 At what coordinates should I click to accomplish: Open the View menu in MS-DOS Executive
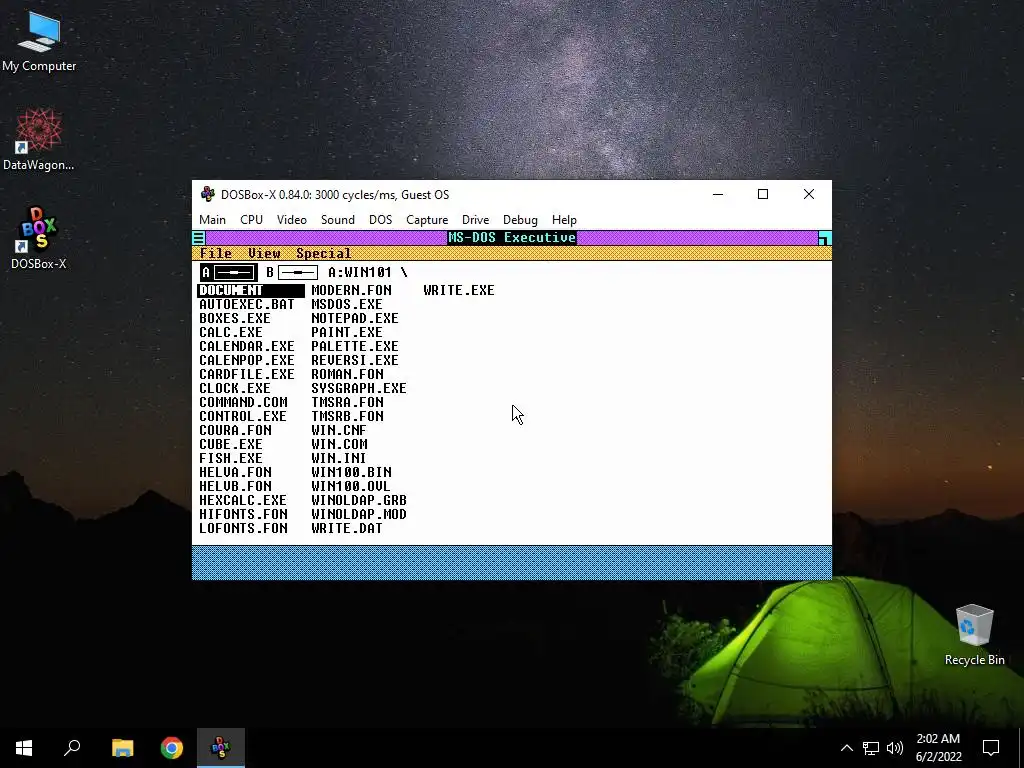[x=264, y=253]
